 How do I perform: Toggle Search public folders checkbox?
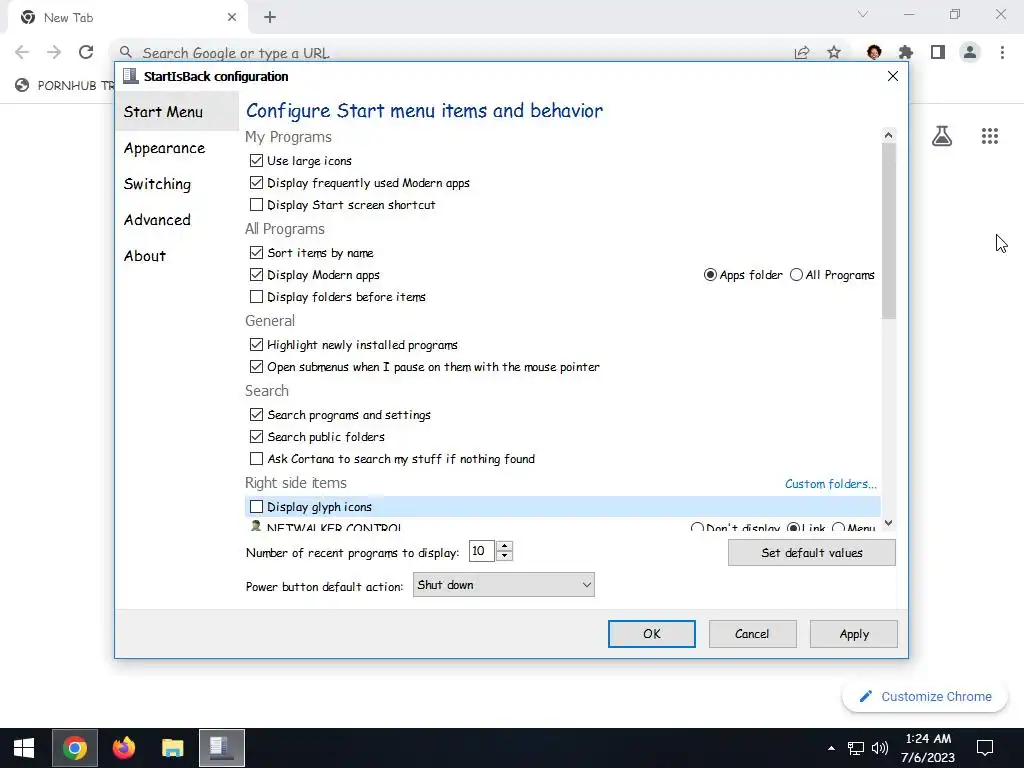click(x=257, y=437)
